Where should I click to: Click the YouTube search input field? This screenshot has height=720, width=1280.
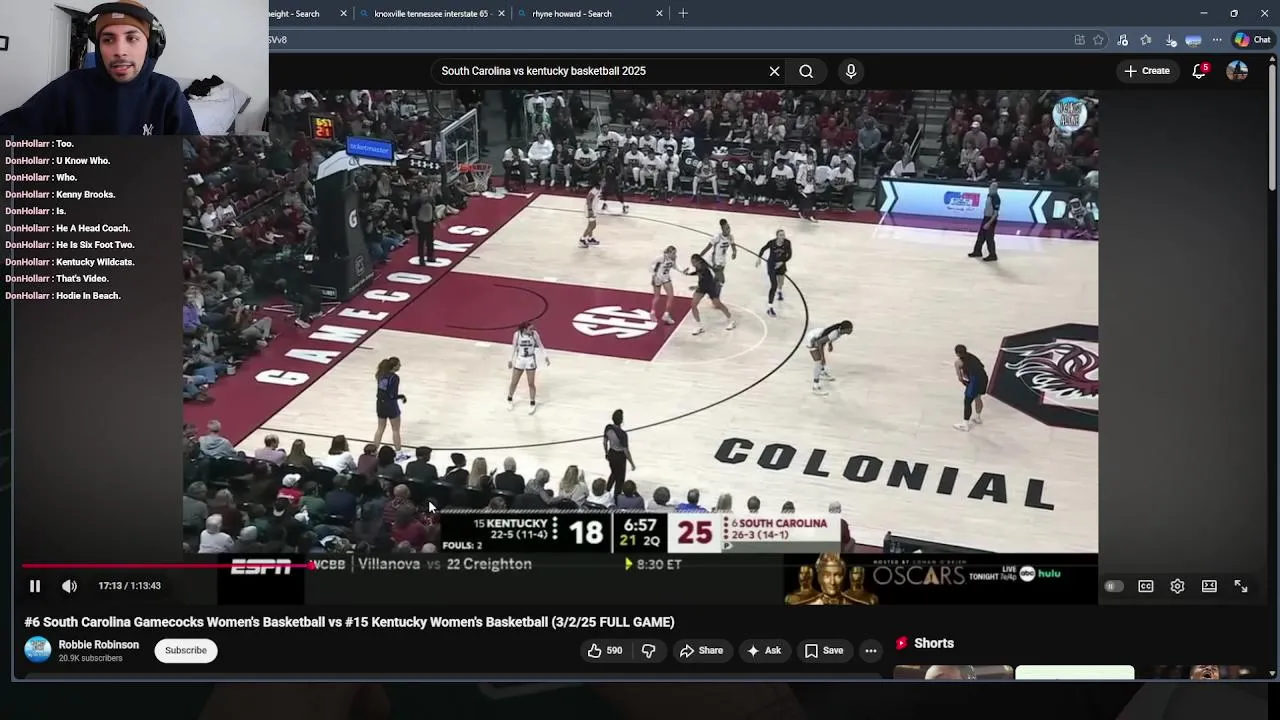[x=598, y=71]
